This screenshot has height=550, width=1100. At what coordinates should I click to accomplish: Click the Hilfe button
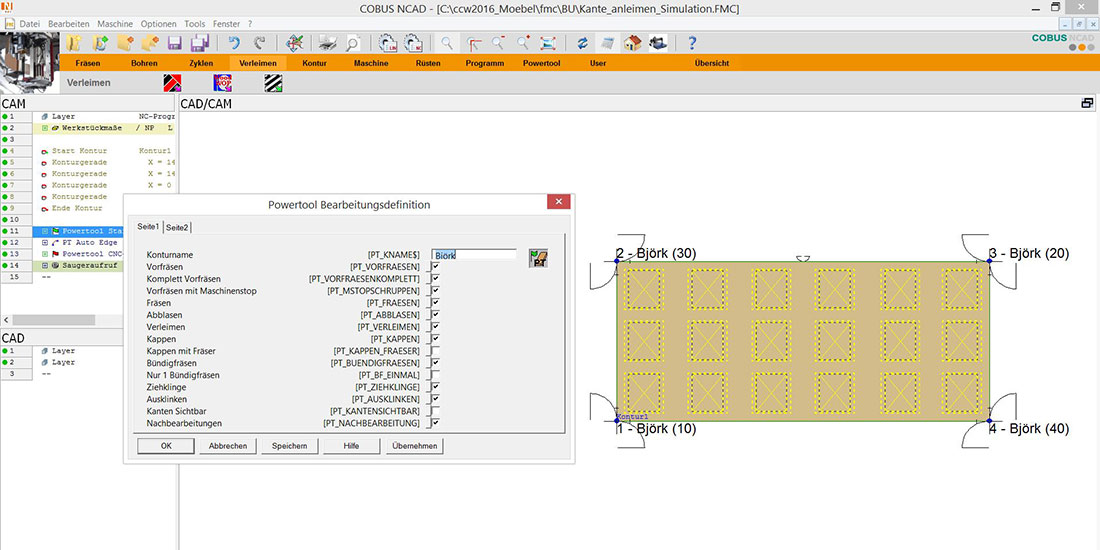click(351, 445)
